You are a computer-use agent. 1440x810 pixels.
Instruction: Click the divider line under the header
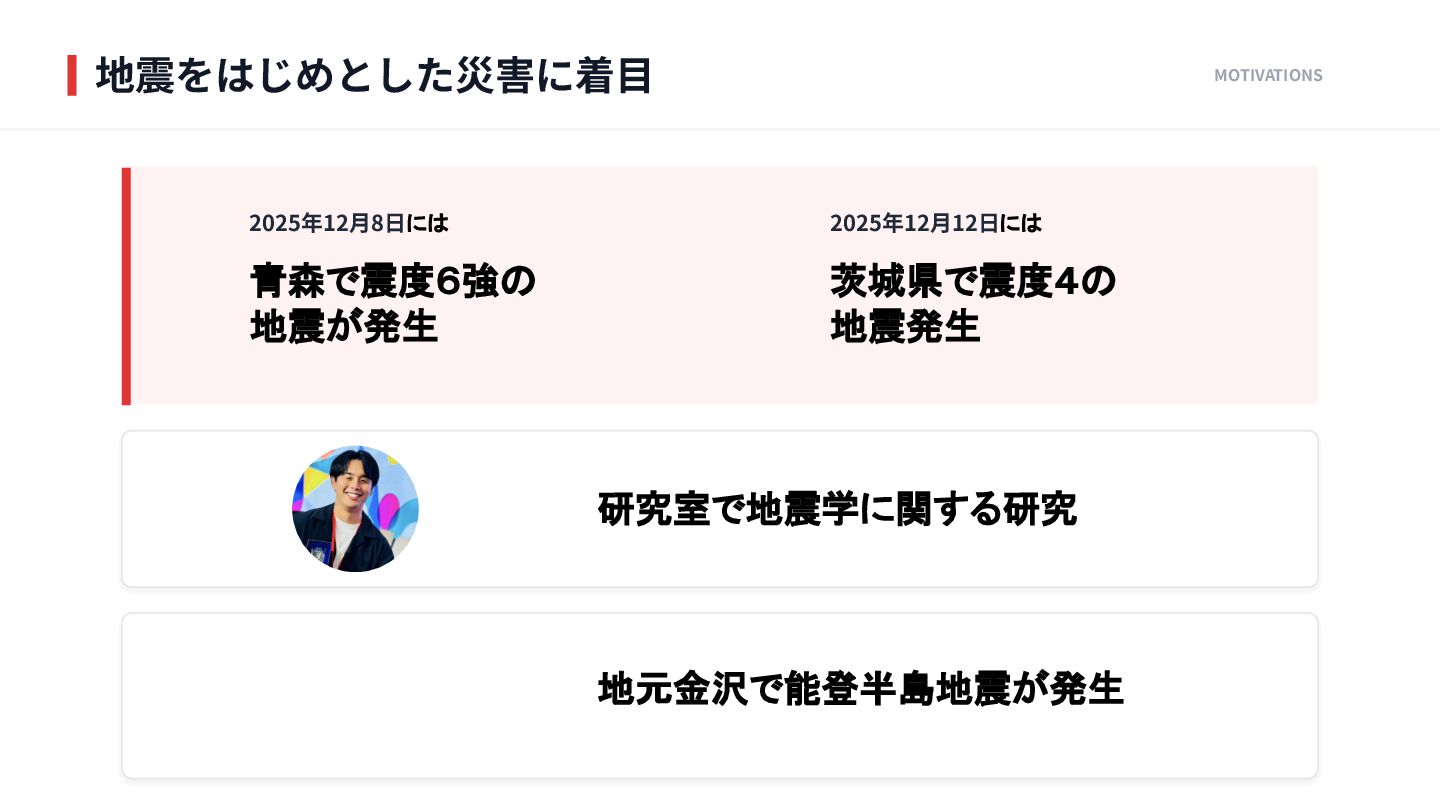[x=720, y=129]
